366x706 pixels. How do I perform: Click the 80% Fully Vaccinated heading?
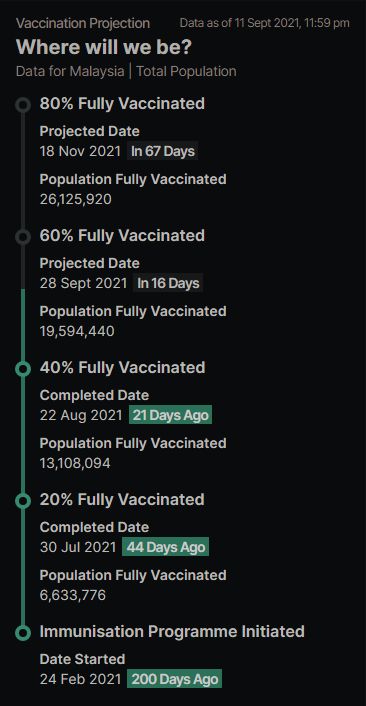(x=122, y=104)
